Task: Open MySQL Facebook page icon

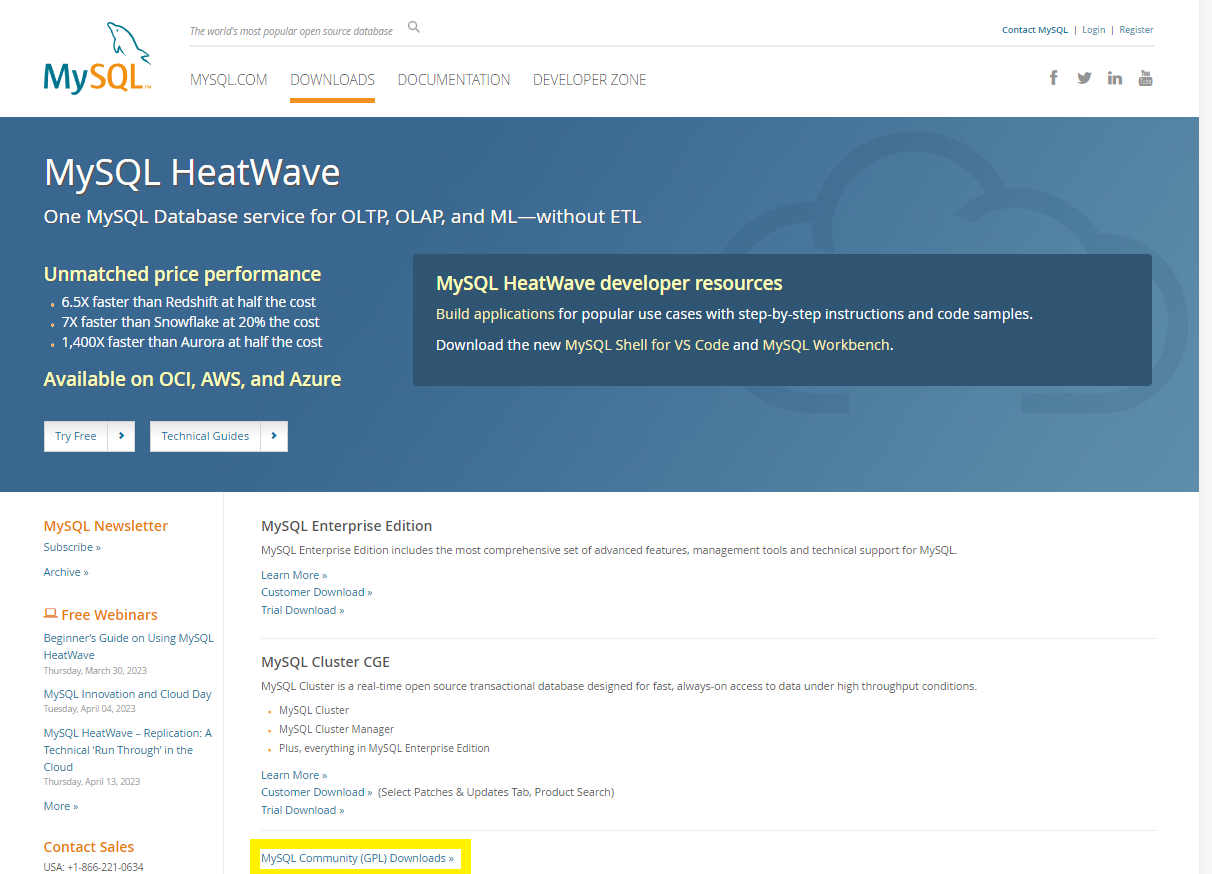Action: [x=1054, y=78]
